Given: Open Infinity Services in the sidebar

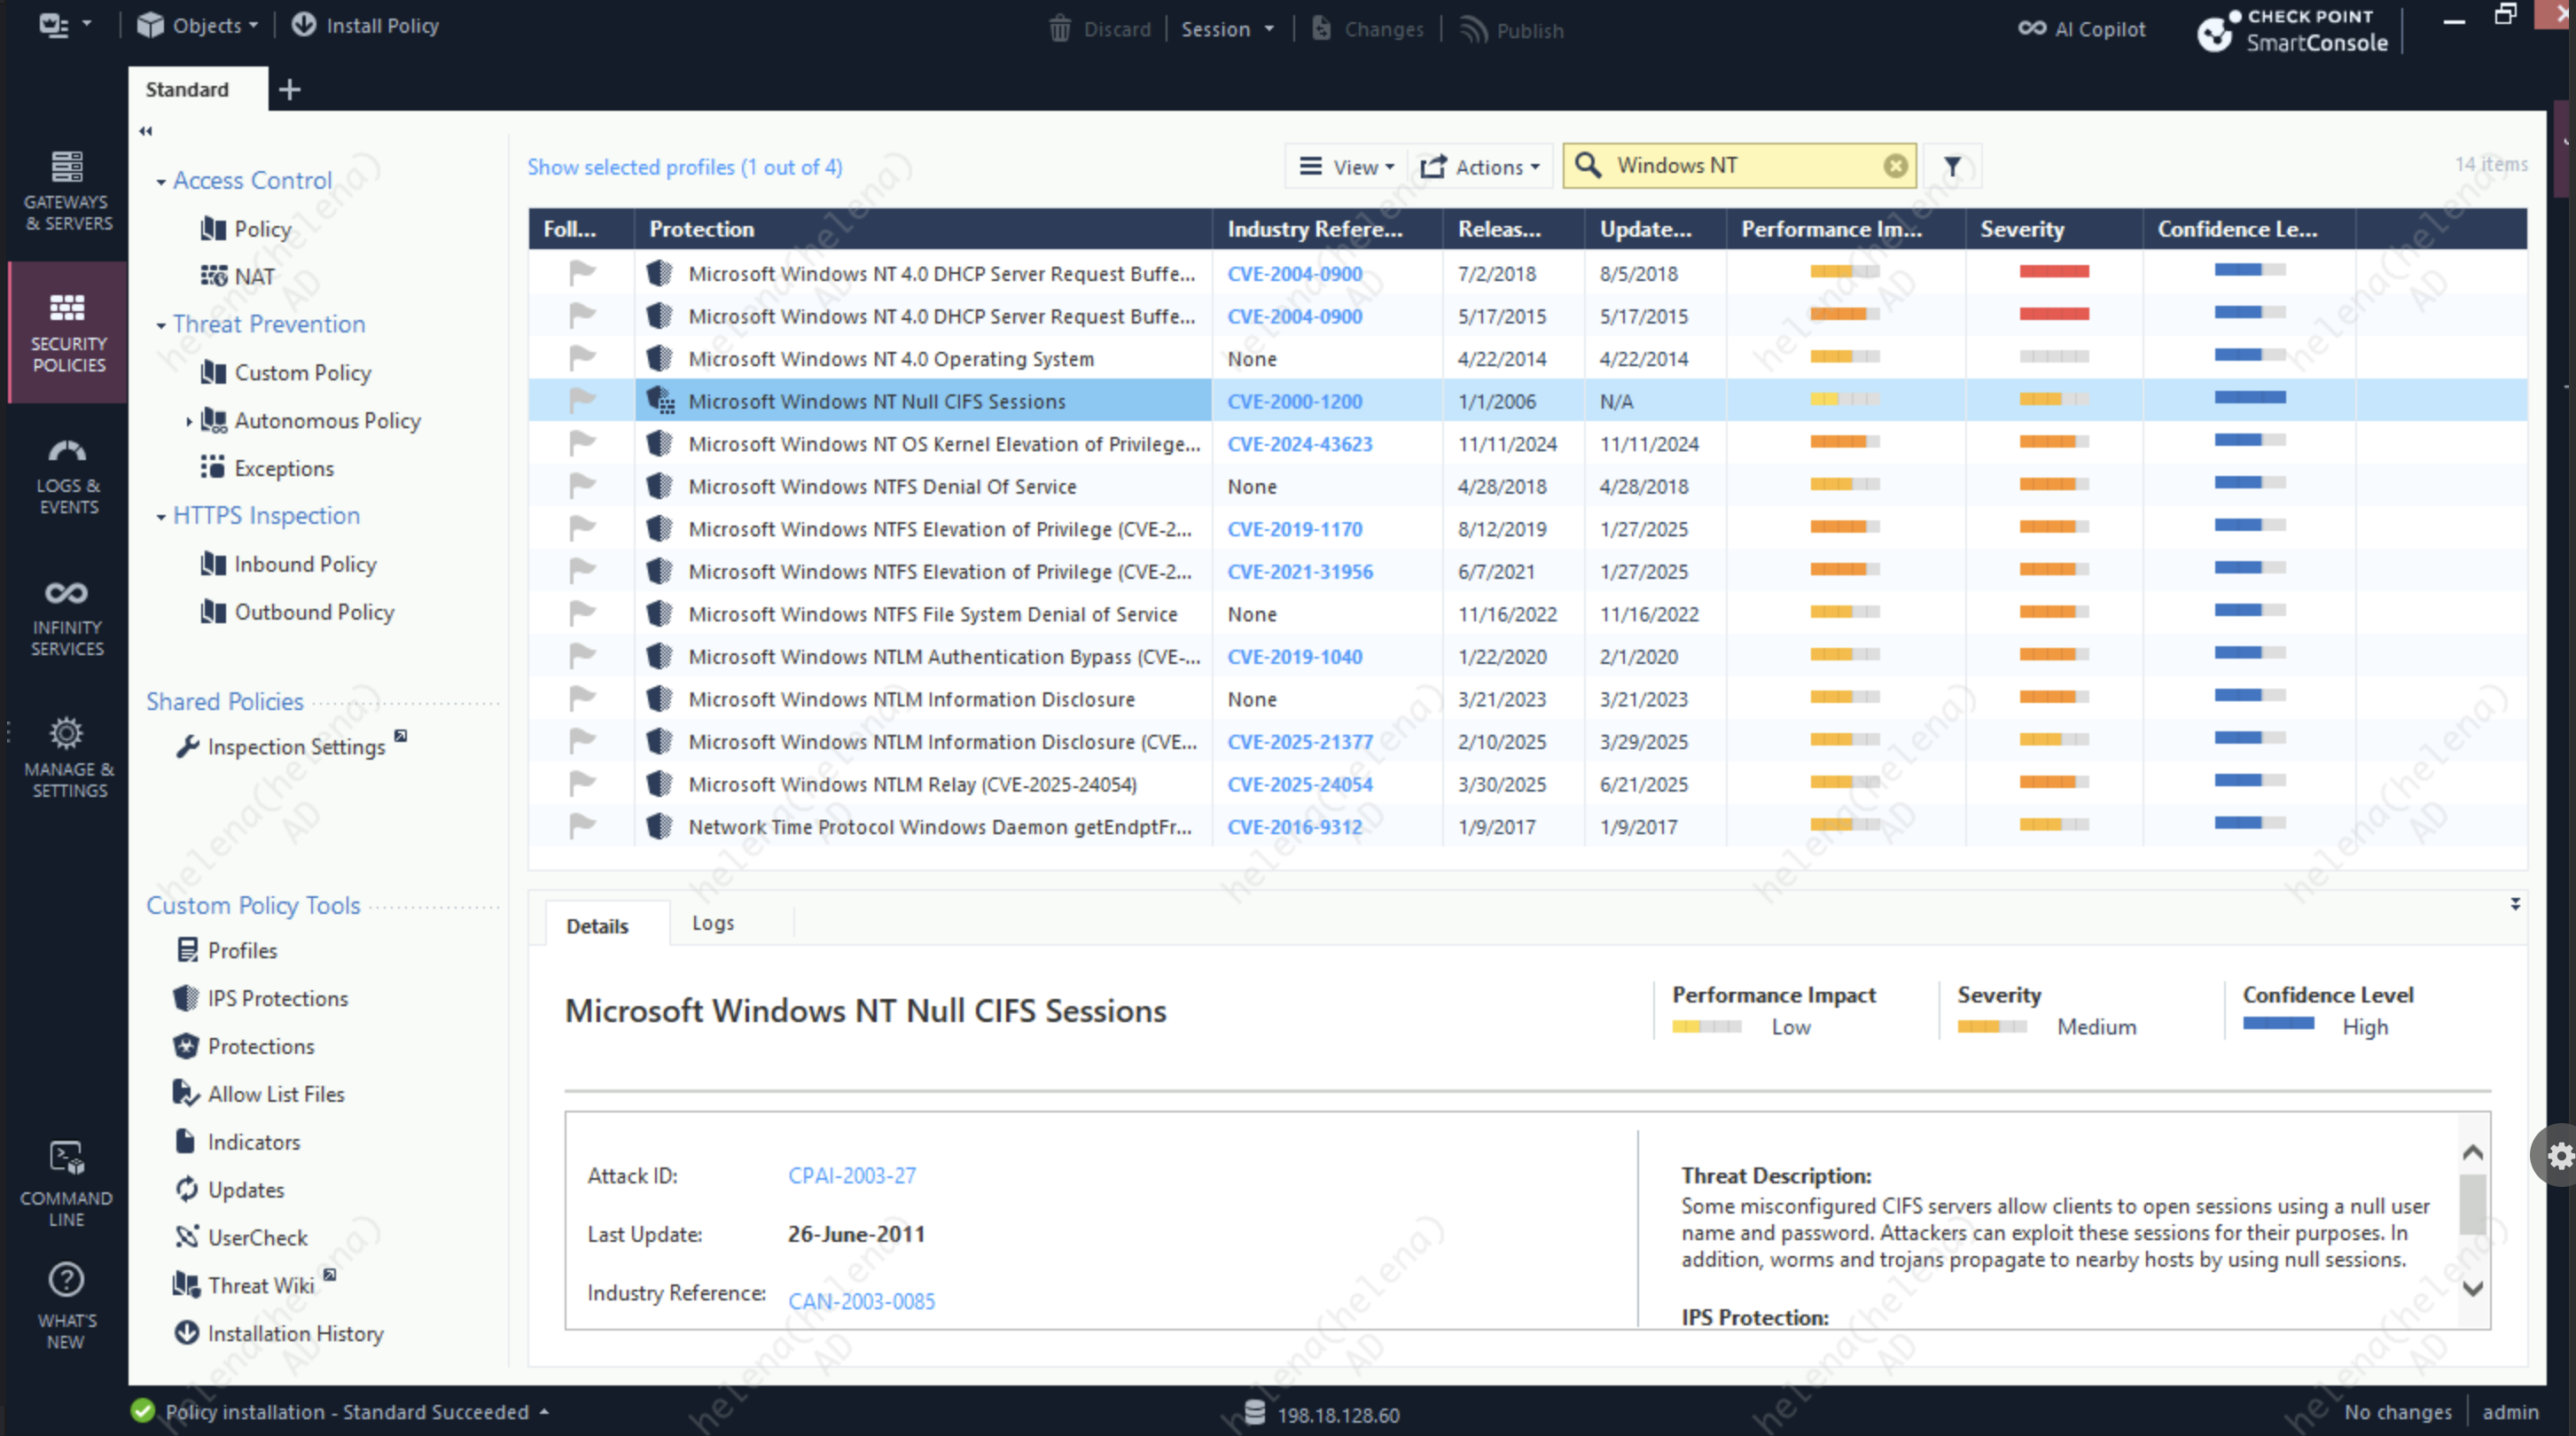Looking at the screenshot, I should [67, 617].
